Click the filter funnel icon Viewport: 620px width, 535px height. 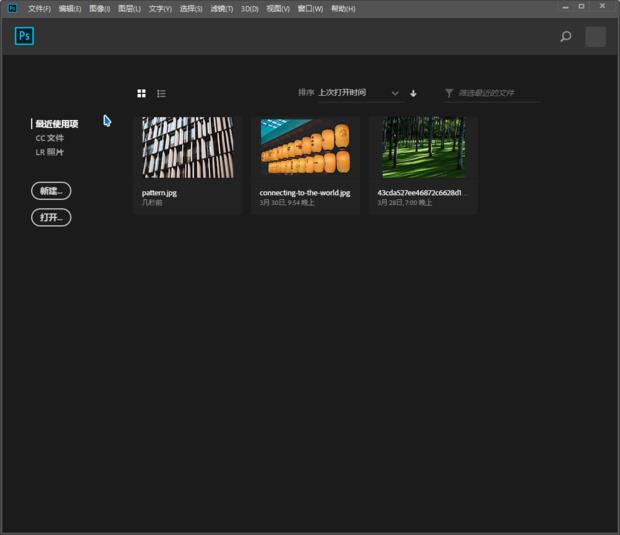point(449,93)
